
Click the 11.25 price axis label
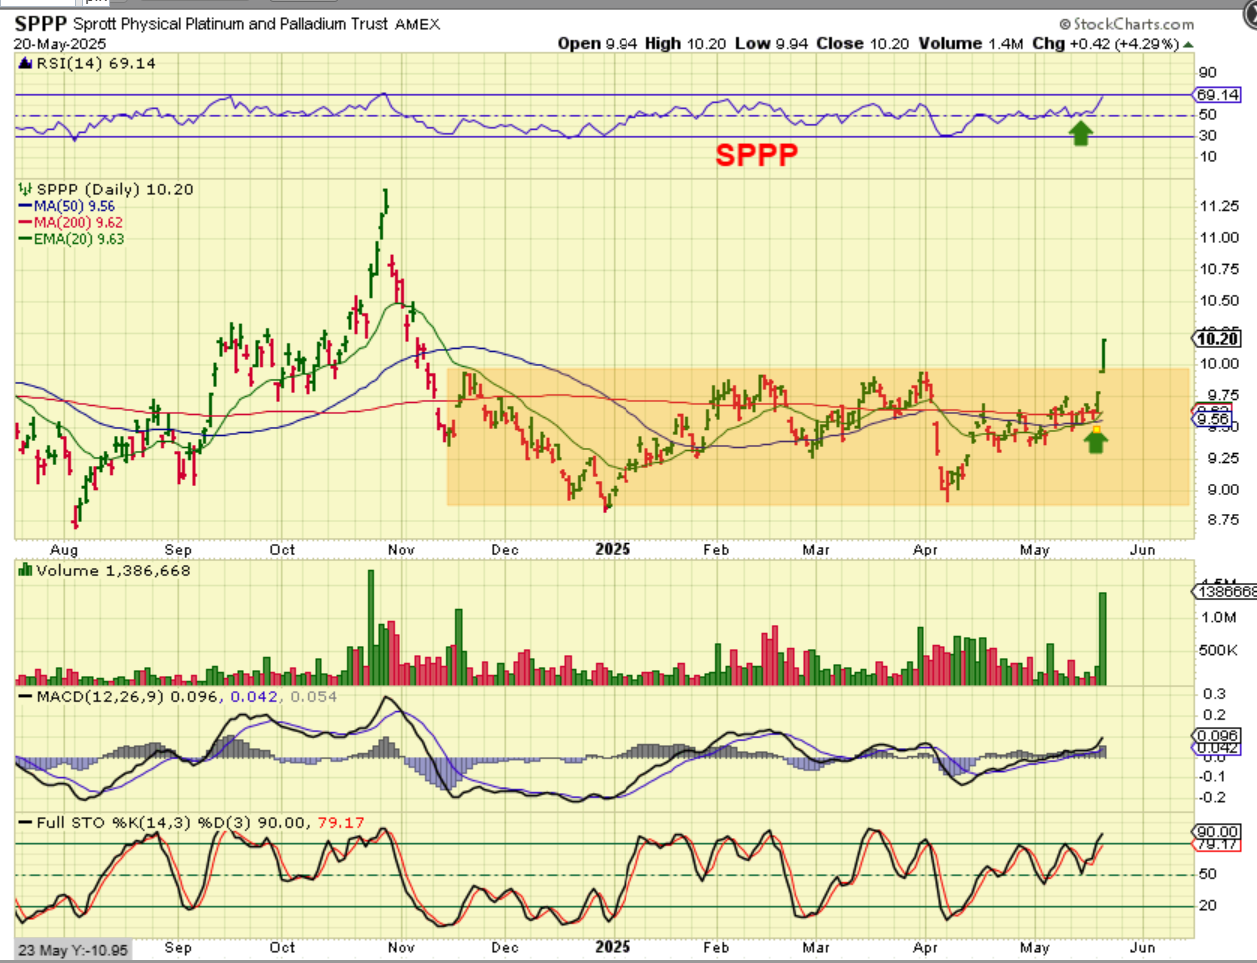[x=1219, y=206]
